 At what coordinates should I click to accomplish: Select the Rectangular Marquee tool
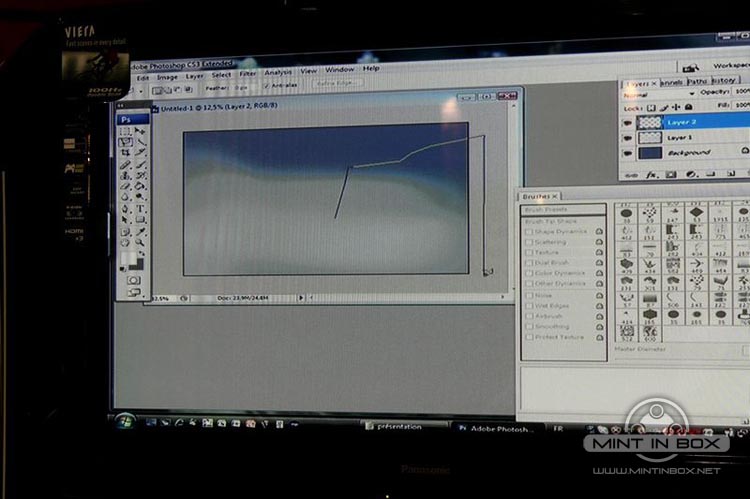point(125,131)
